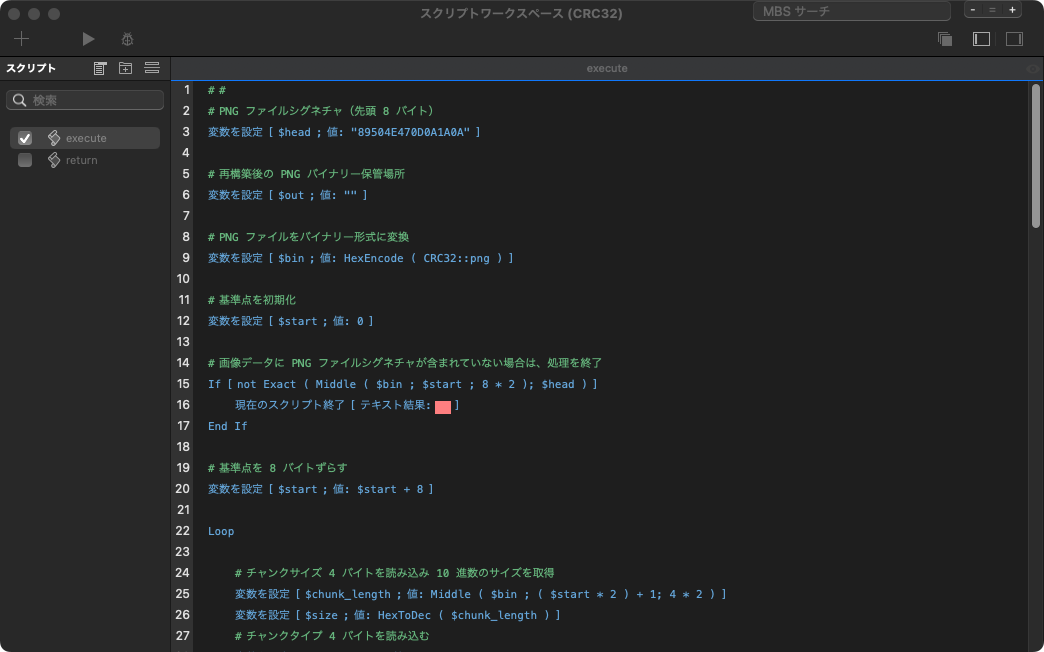Select the チャンクタイプ 4 バイトを読み込む comment

pos(332,636)
